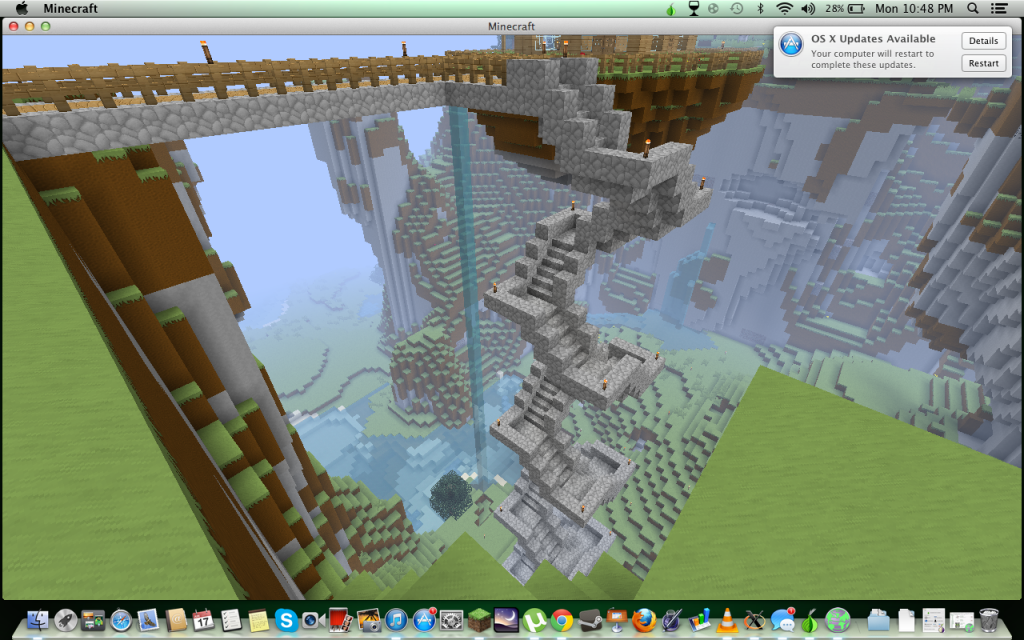Launch Skype from the Dock
This screenshot has width=1024, height=640.
click(x=286, y=620)
